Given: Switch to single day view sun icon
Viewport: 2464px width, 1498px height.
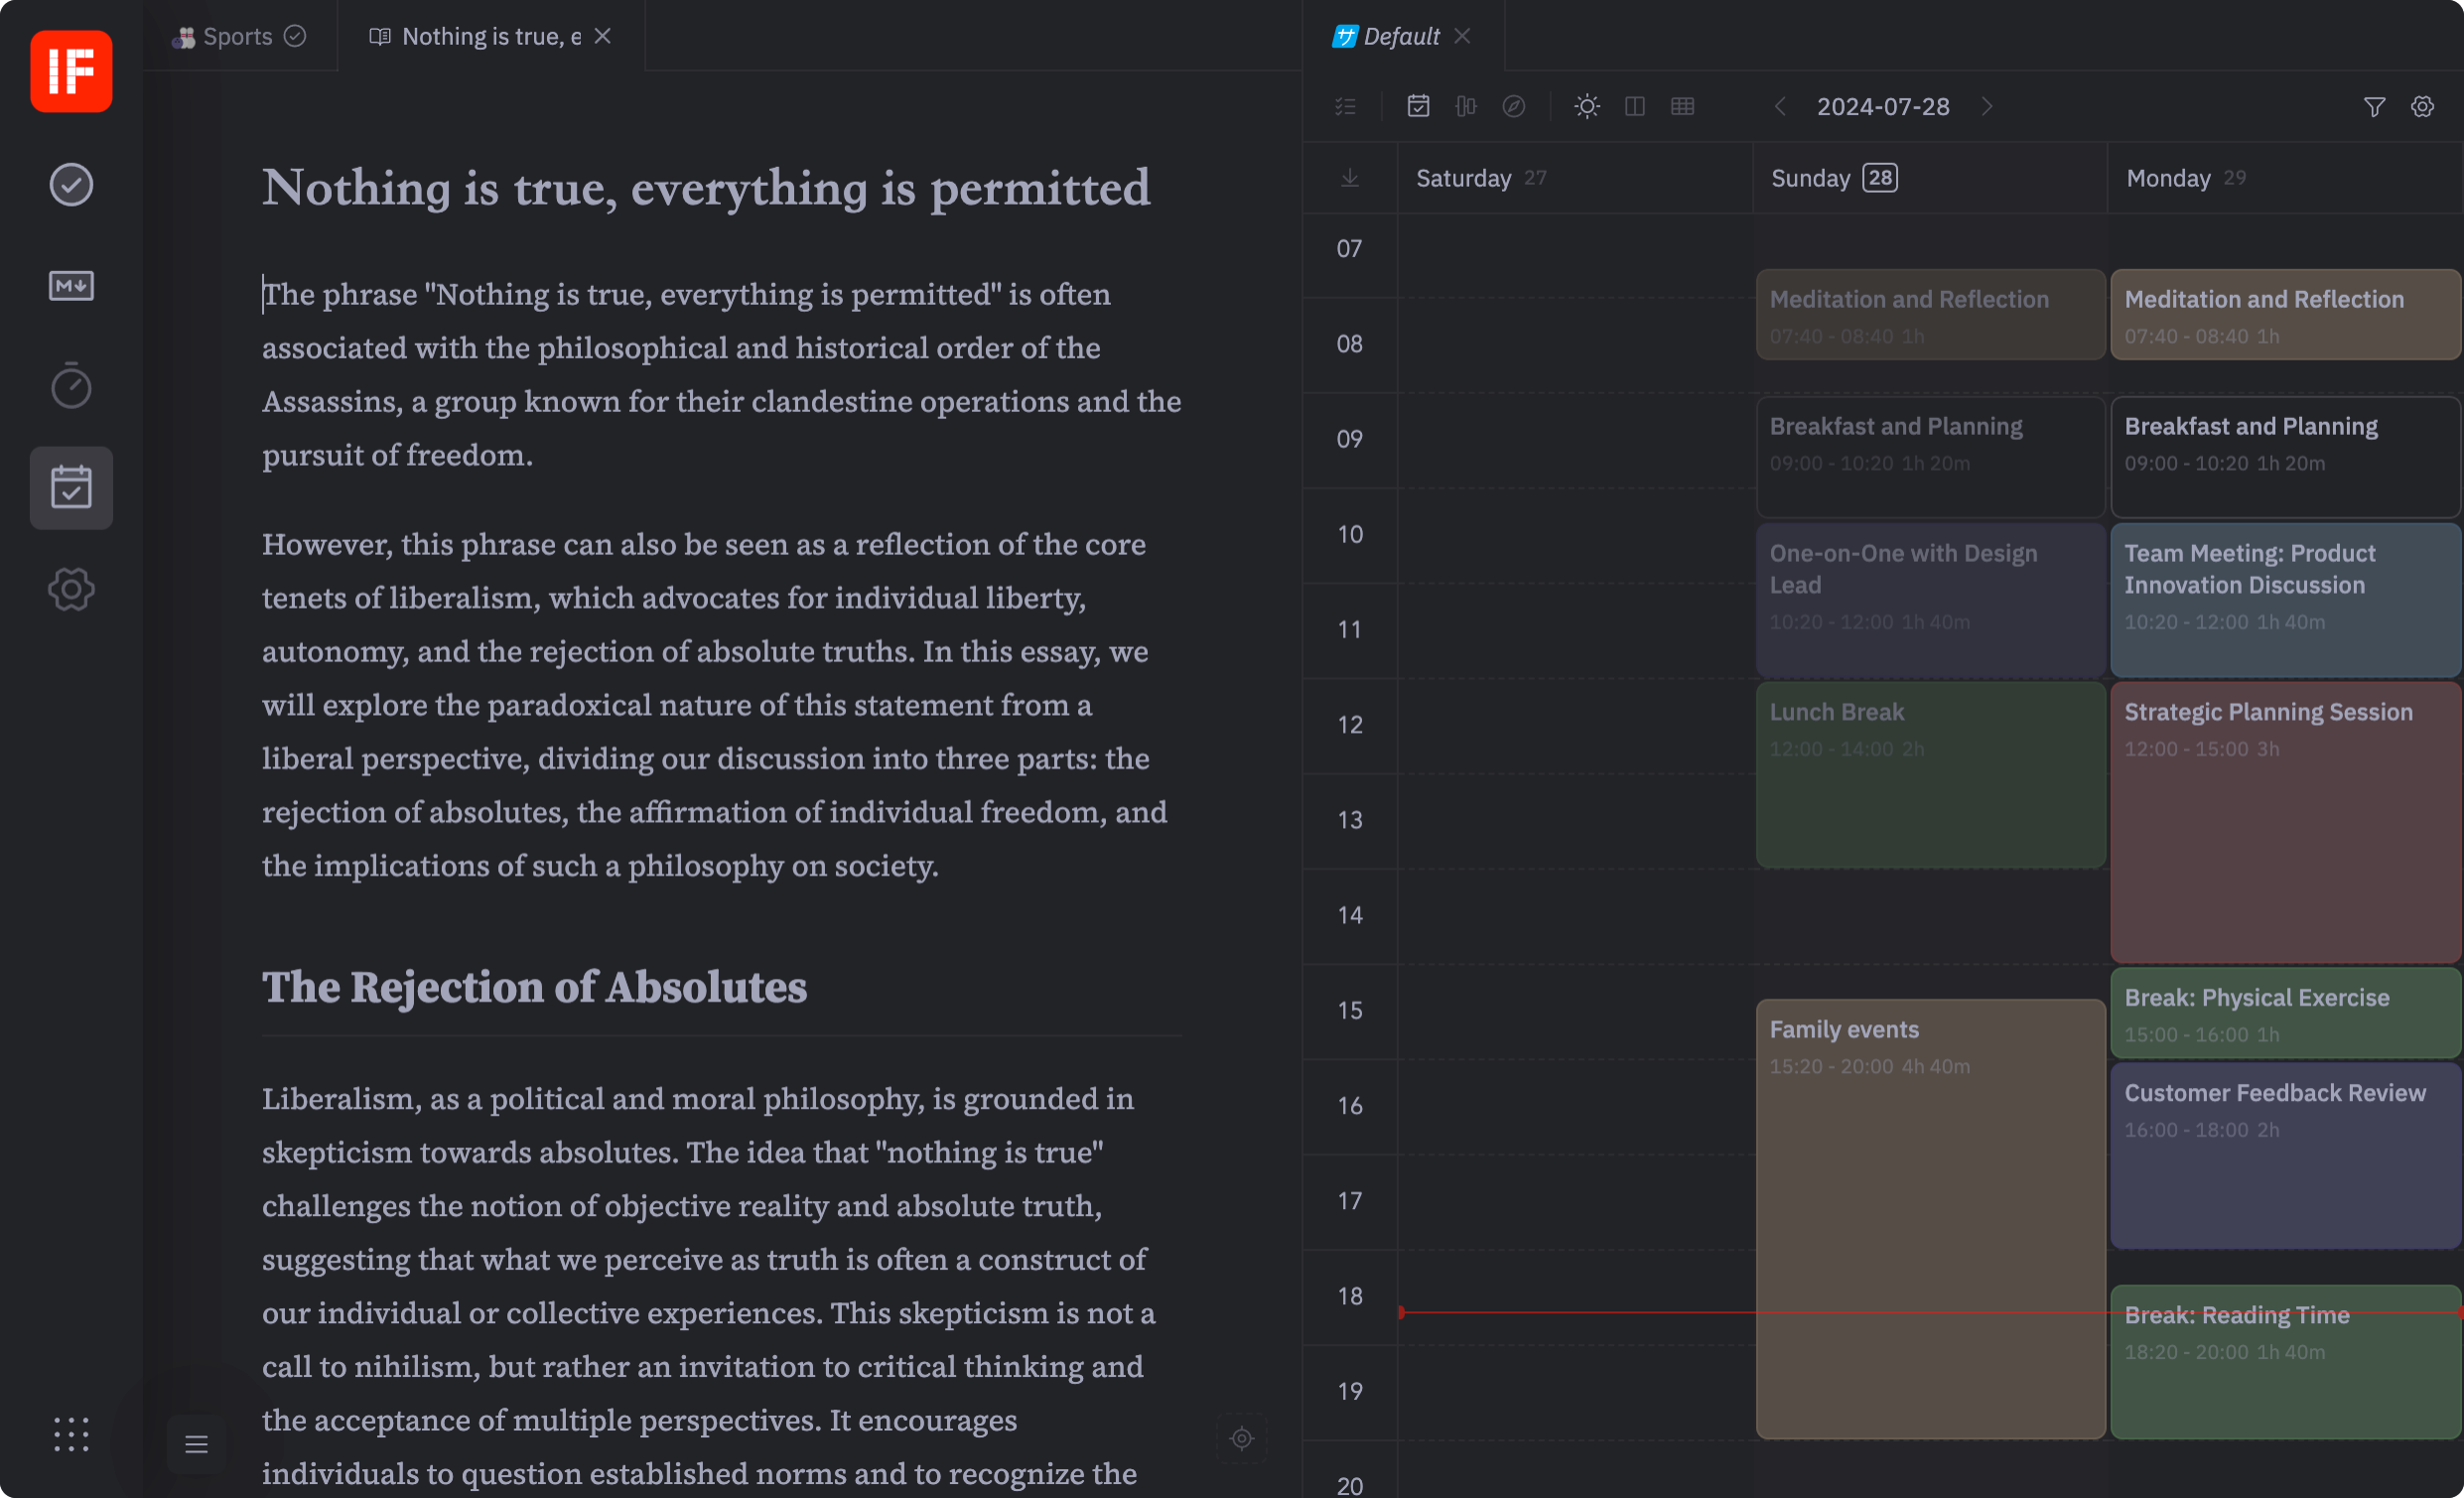Looking at the screenshot, I should [x=1586, y=106].
